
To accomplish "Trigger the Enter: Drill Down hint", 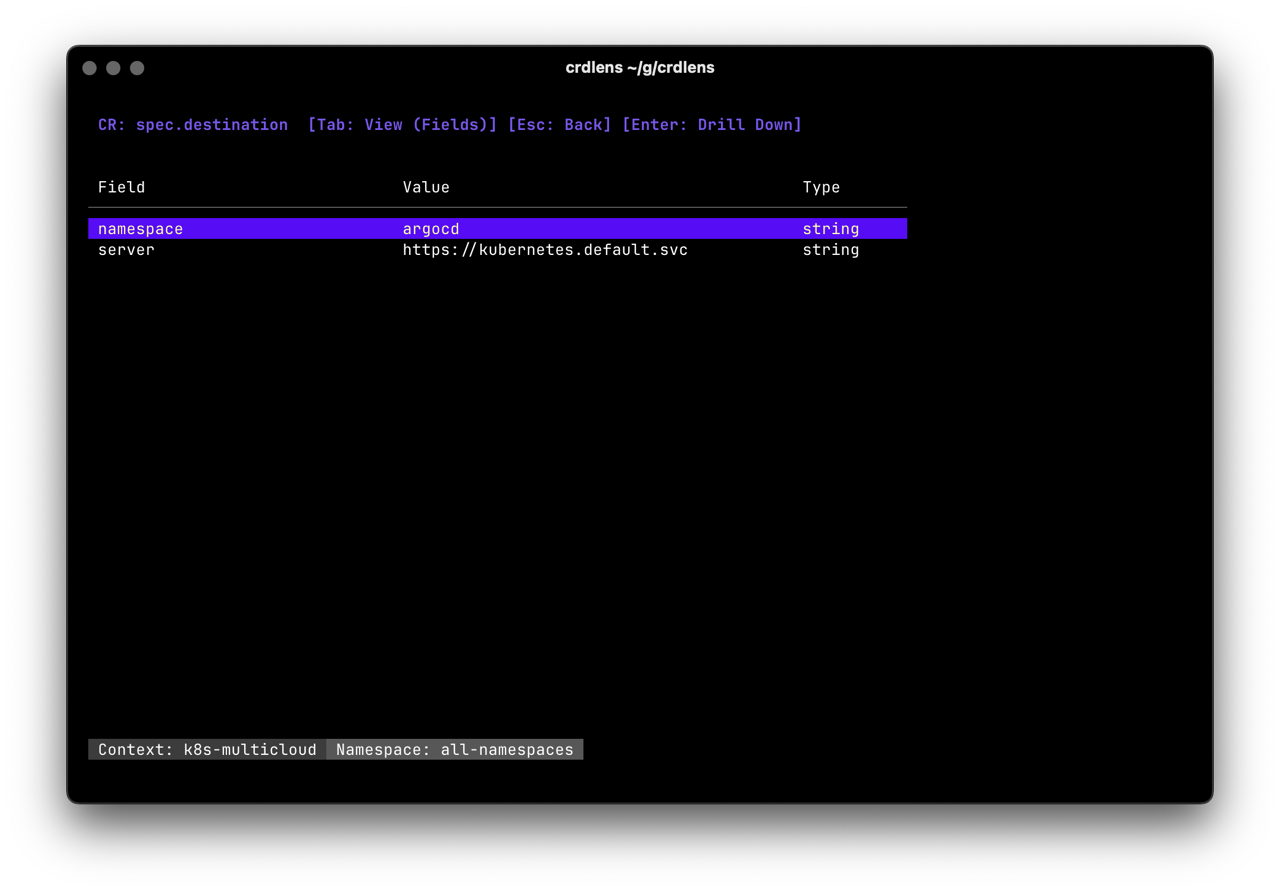I will 711,124.
